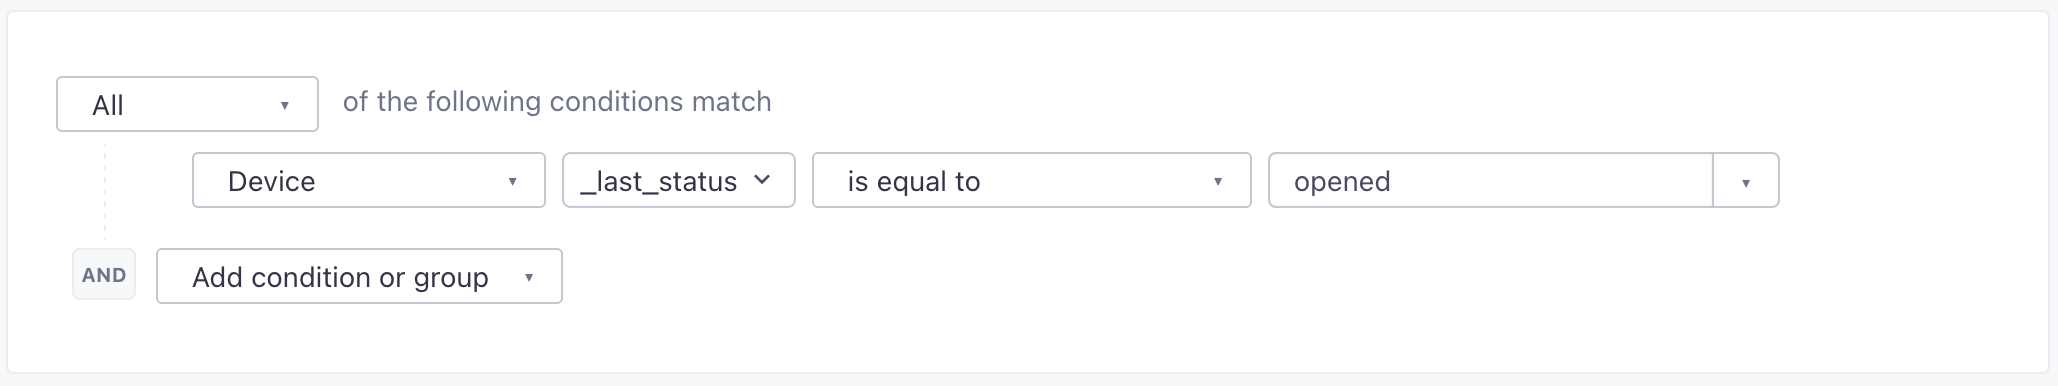The image size is (2058, 386).
Task: Open the 'is equal to' operator dropdown
Action: click(1031, 180)
